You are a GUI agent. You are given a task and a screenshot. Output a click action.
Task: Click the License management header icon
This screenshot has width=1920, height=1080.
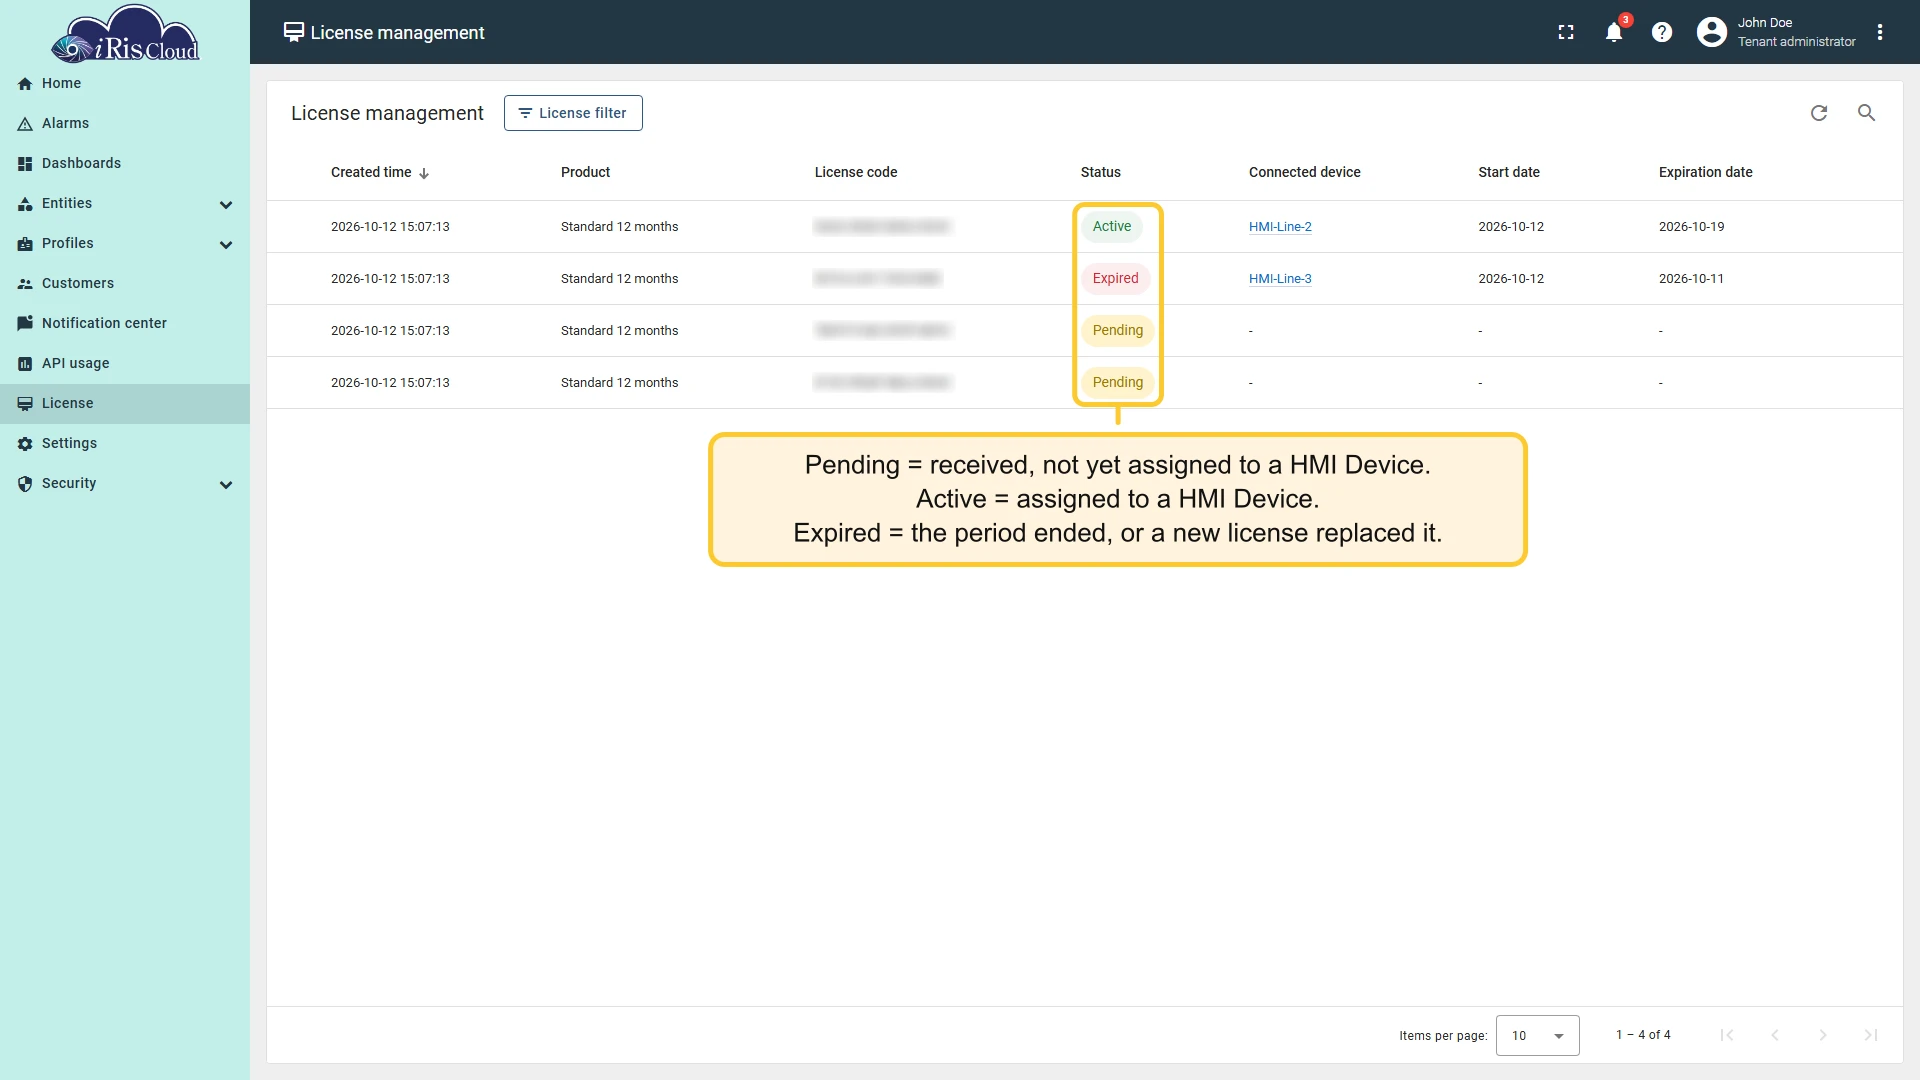click(294, 32)
